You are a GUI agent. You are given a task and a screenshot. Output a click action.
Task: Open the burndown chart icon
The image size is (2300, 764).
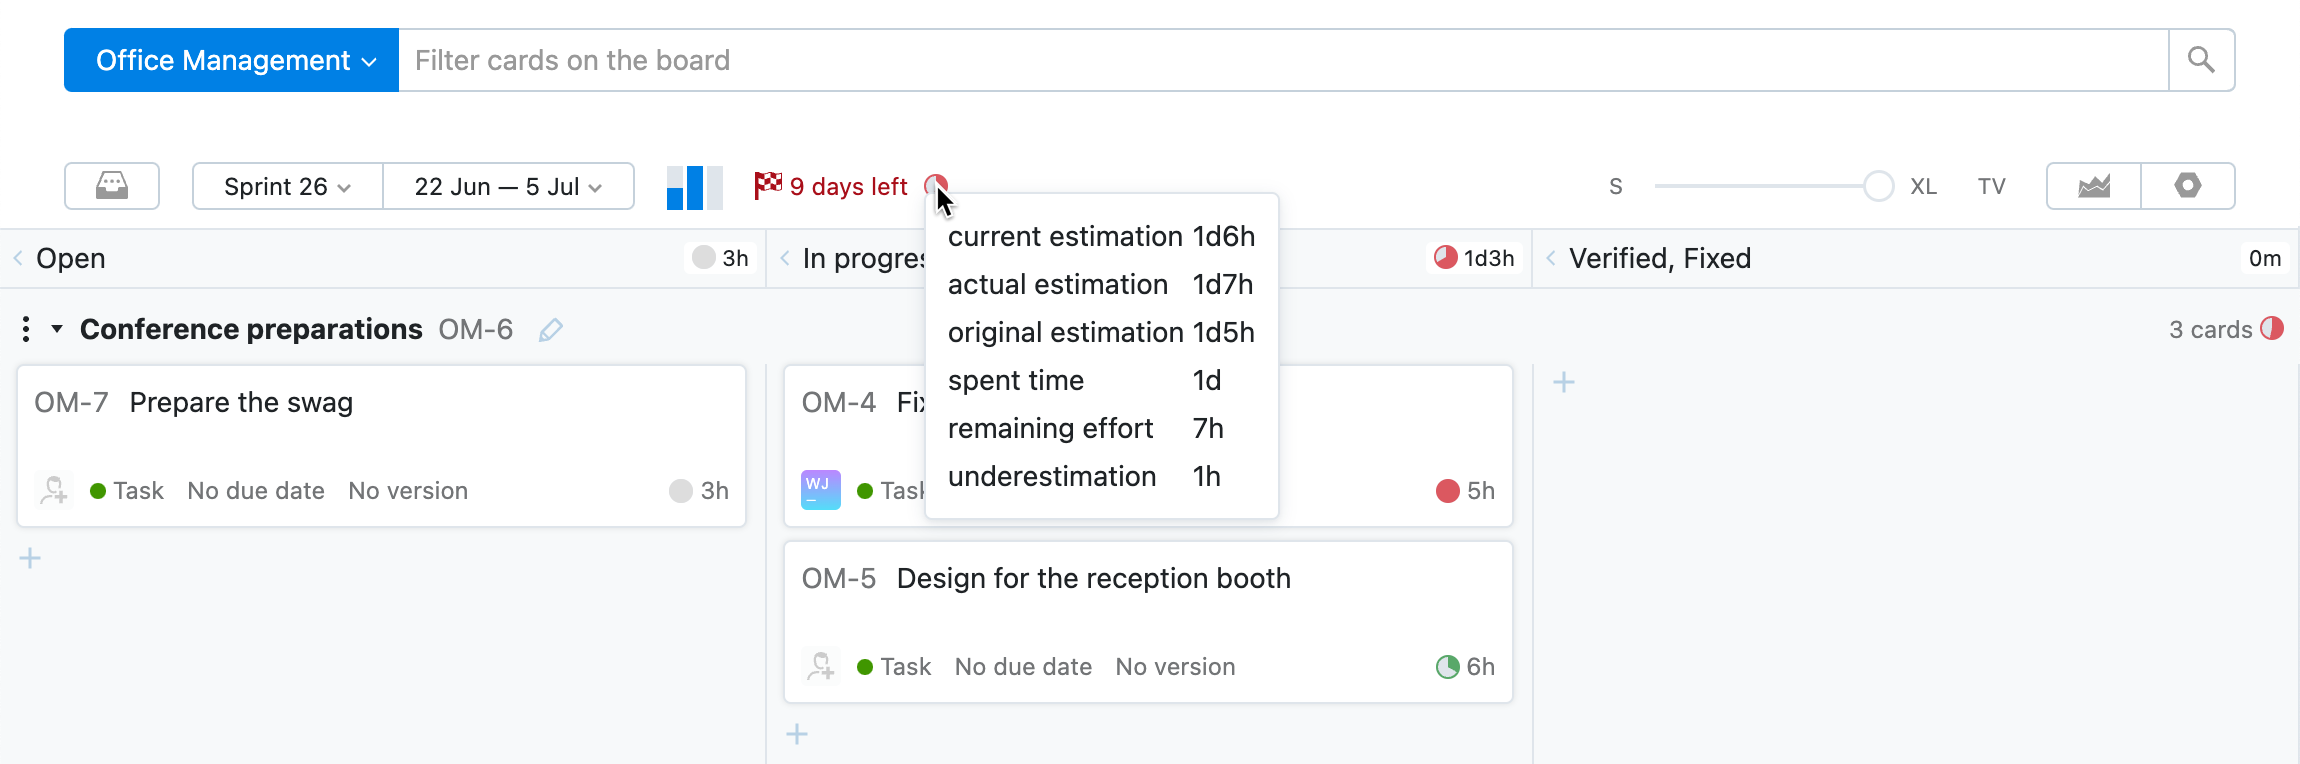pos(2094,186)
